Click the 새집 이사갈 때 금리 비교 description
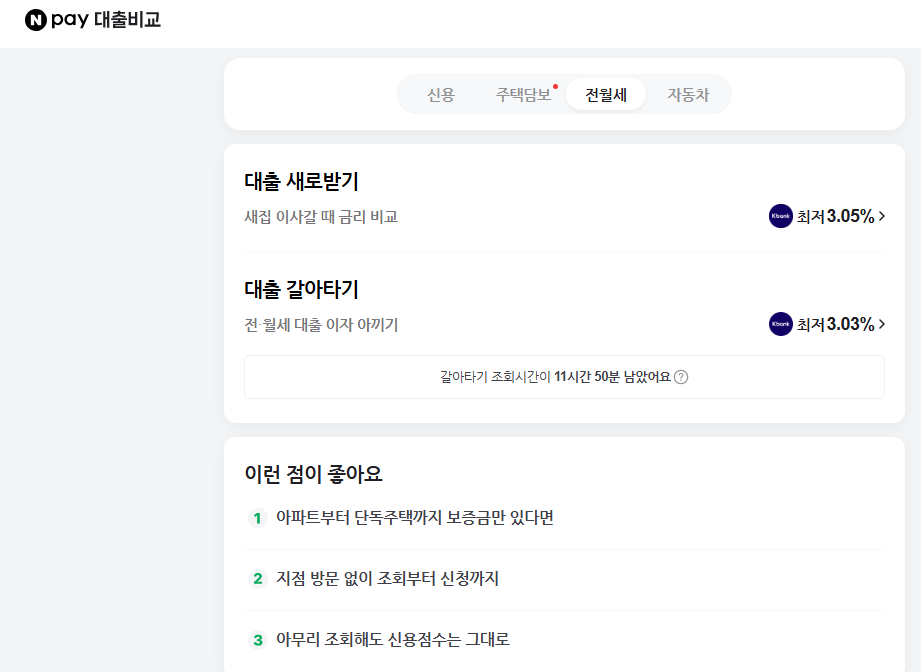Viewport: 921px width, 672px height. 321,217
